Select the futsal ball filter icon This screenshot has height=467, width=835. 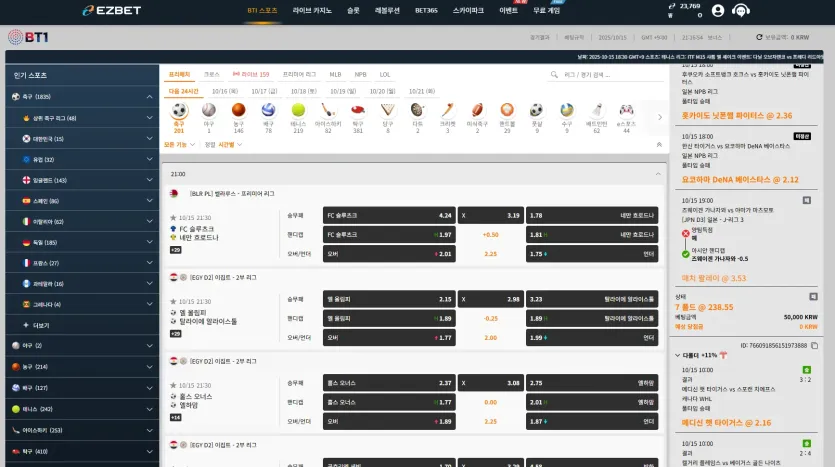coord(537,110)
